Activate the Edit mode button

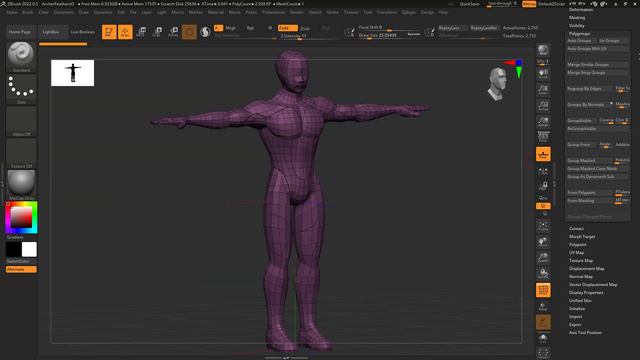coord(109,32)
